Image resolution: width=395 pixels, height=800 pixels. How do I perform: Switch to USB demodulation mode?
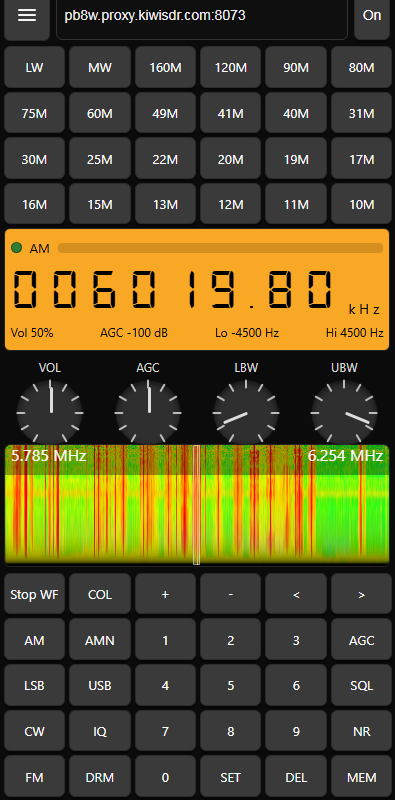coord(100,685)
